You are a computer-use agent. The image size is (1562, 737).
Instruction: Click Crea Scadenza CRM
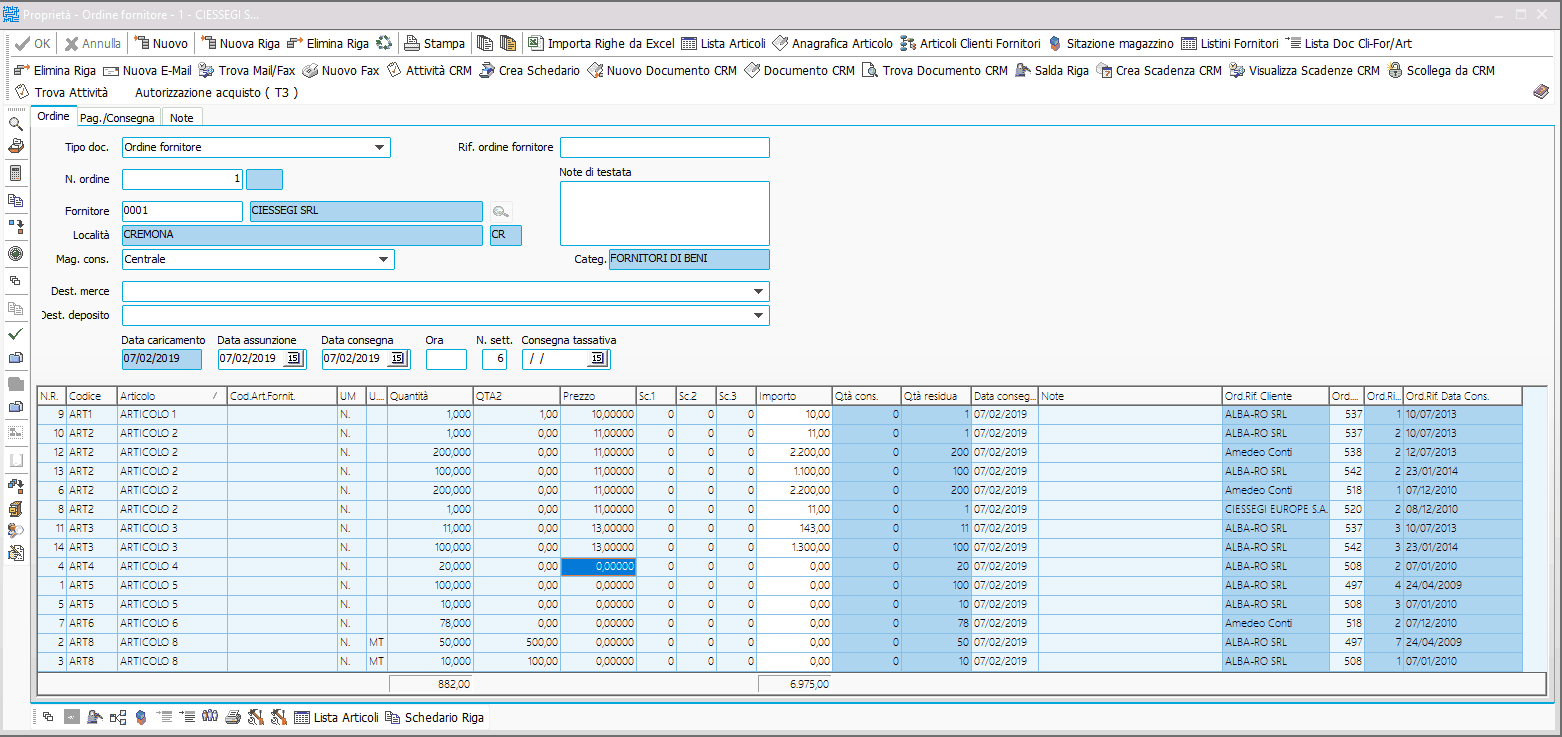(x=1159, y=71)
